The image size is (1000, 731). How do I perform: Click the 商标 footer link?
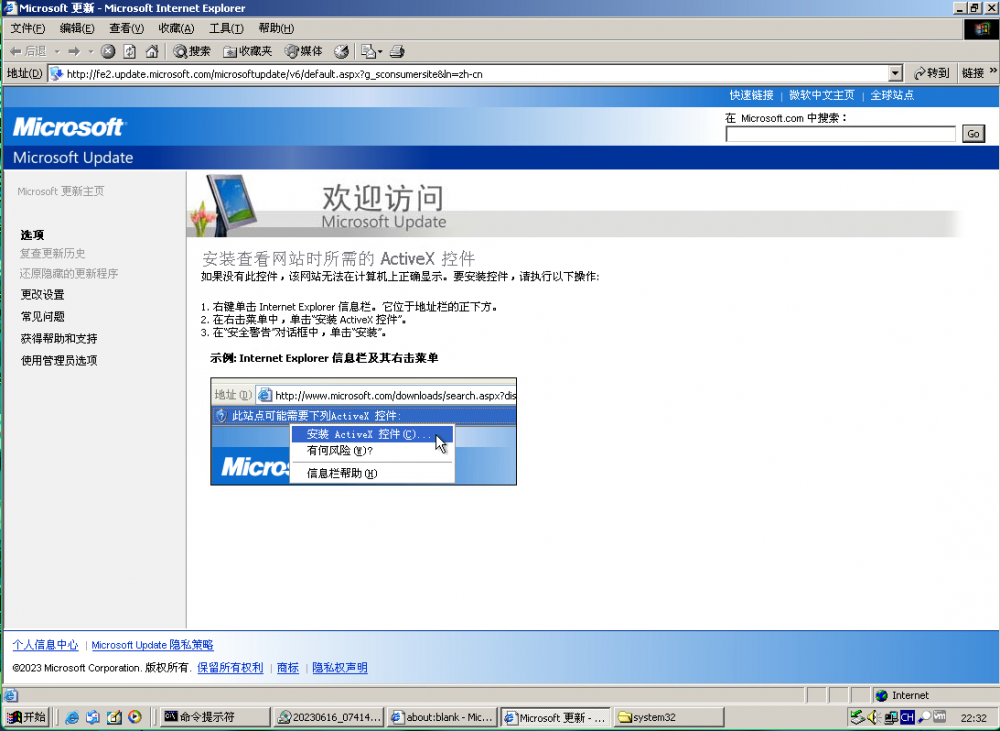coord(288,668)
